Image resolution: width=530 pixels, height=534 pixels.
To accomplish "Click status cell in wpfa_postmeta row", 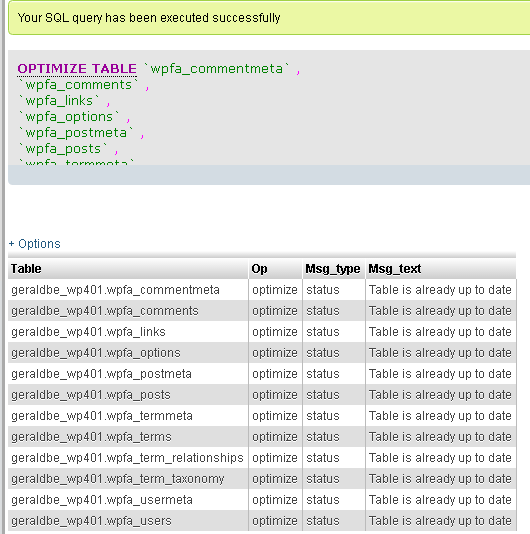I will [x=334, y=374].
